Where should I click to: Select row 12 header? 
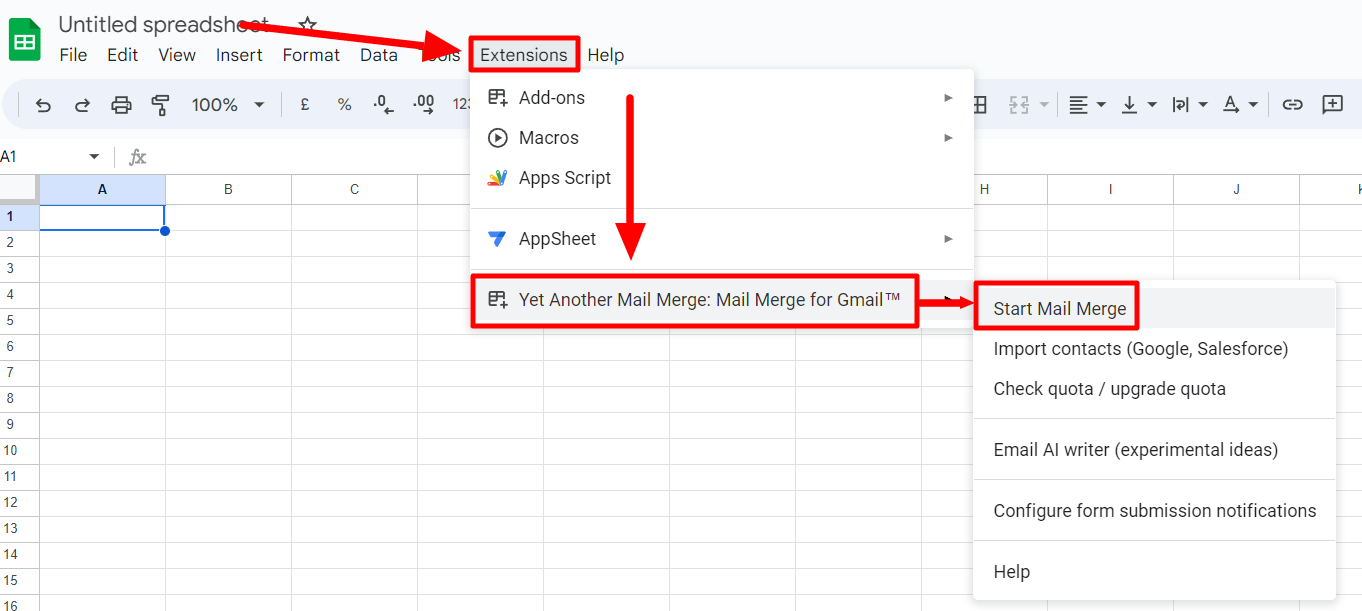tap(19, 503)
